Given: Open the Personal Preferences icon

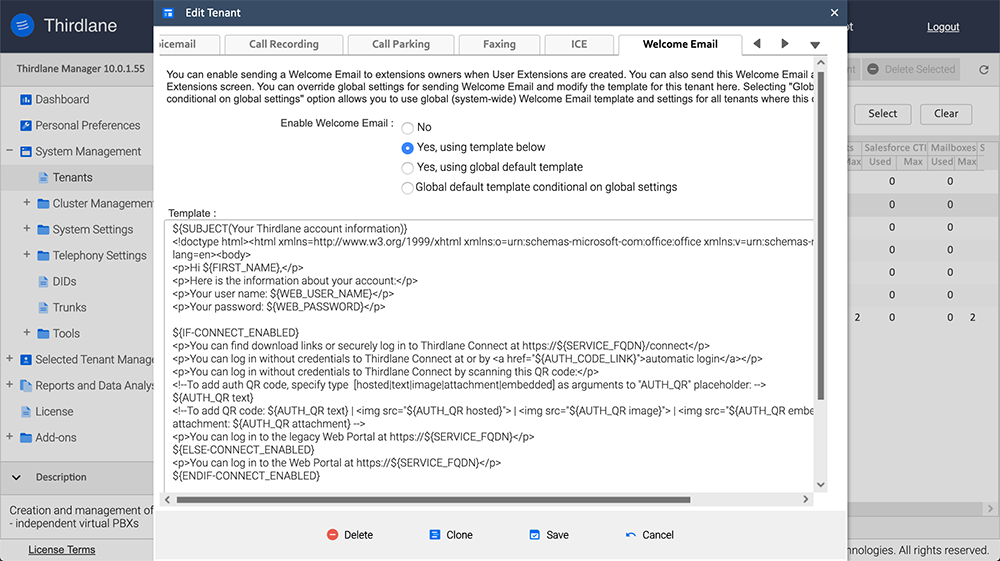Looking at the screenshot, I should click(x=26, y=126).
